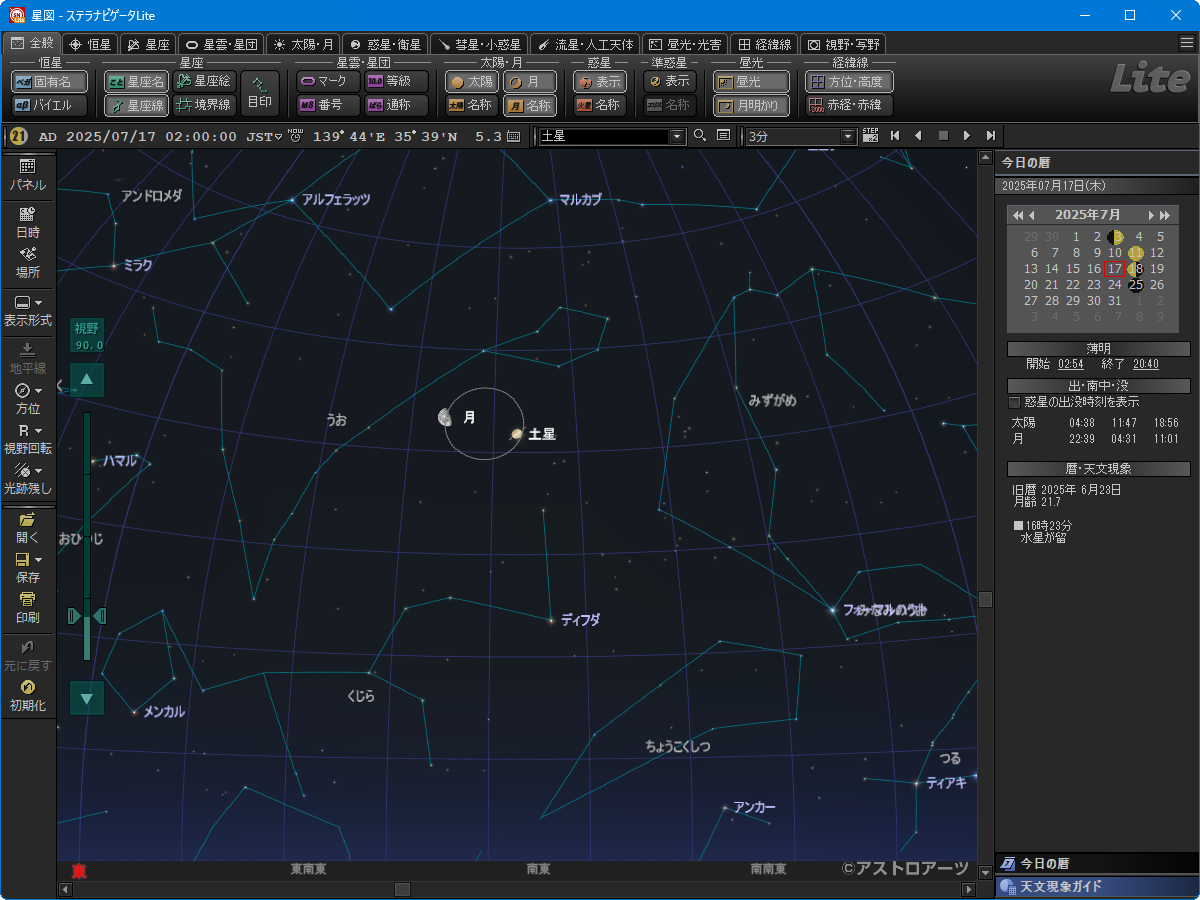Click twilight start time 02:54 link
The width and height of the screenshot is (1200, 900).
(1070, 364)
